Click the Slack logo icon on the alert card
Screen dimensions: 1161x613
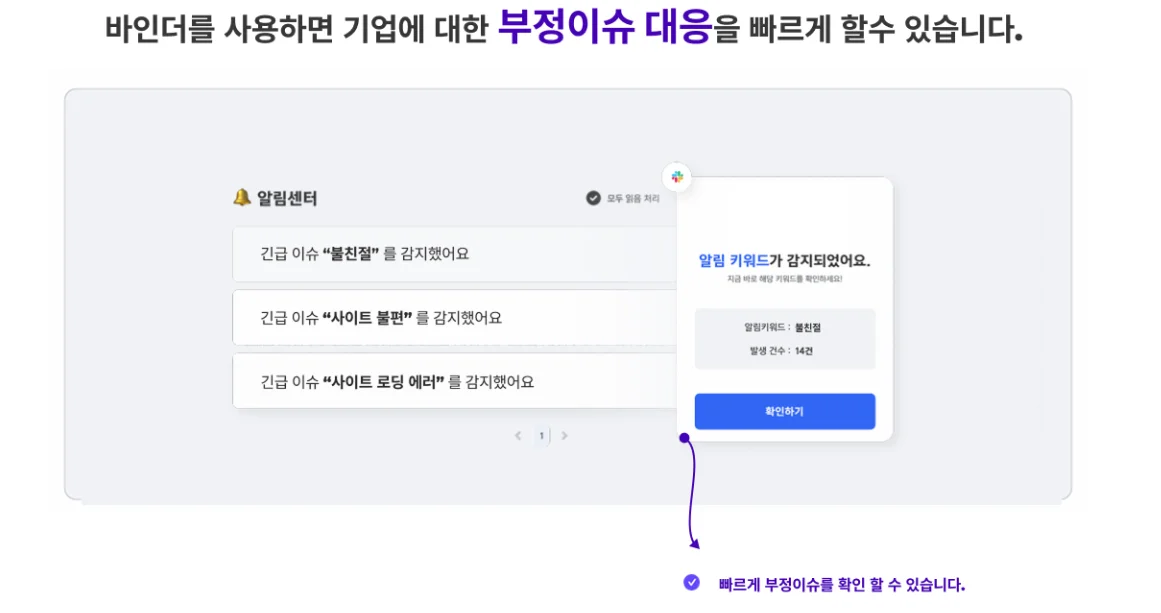(x=677, y=177)
